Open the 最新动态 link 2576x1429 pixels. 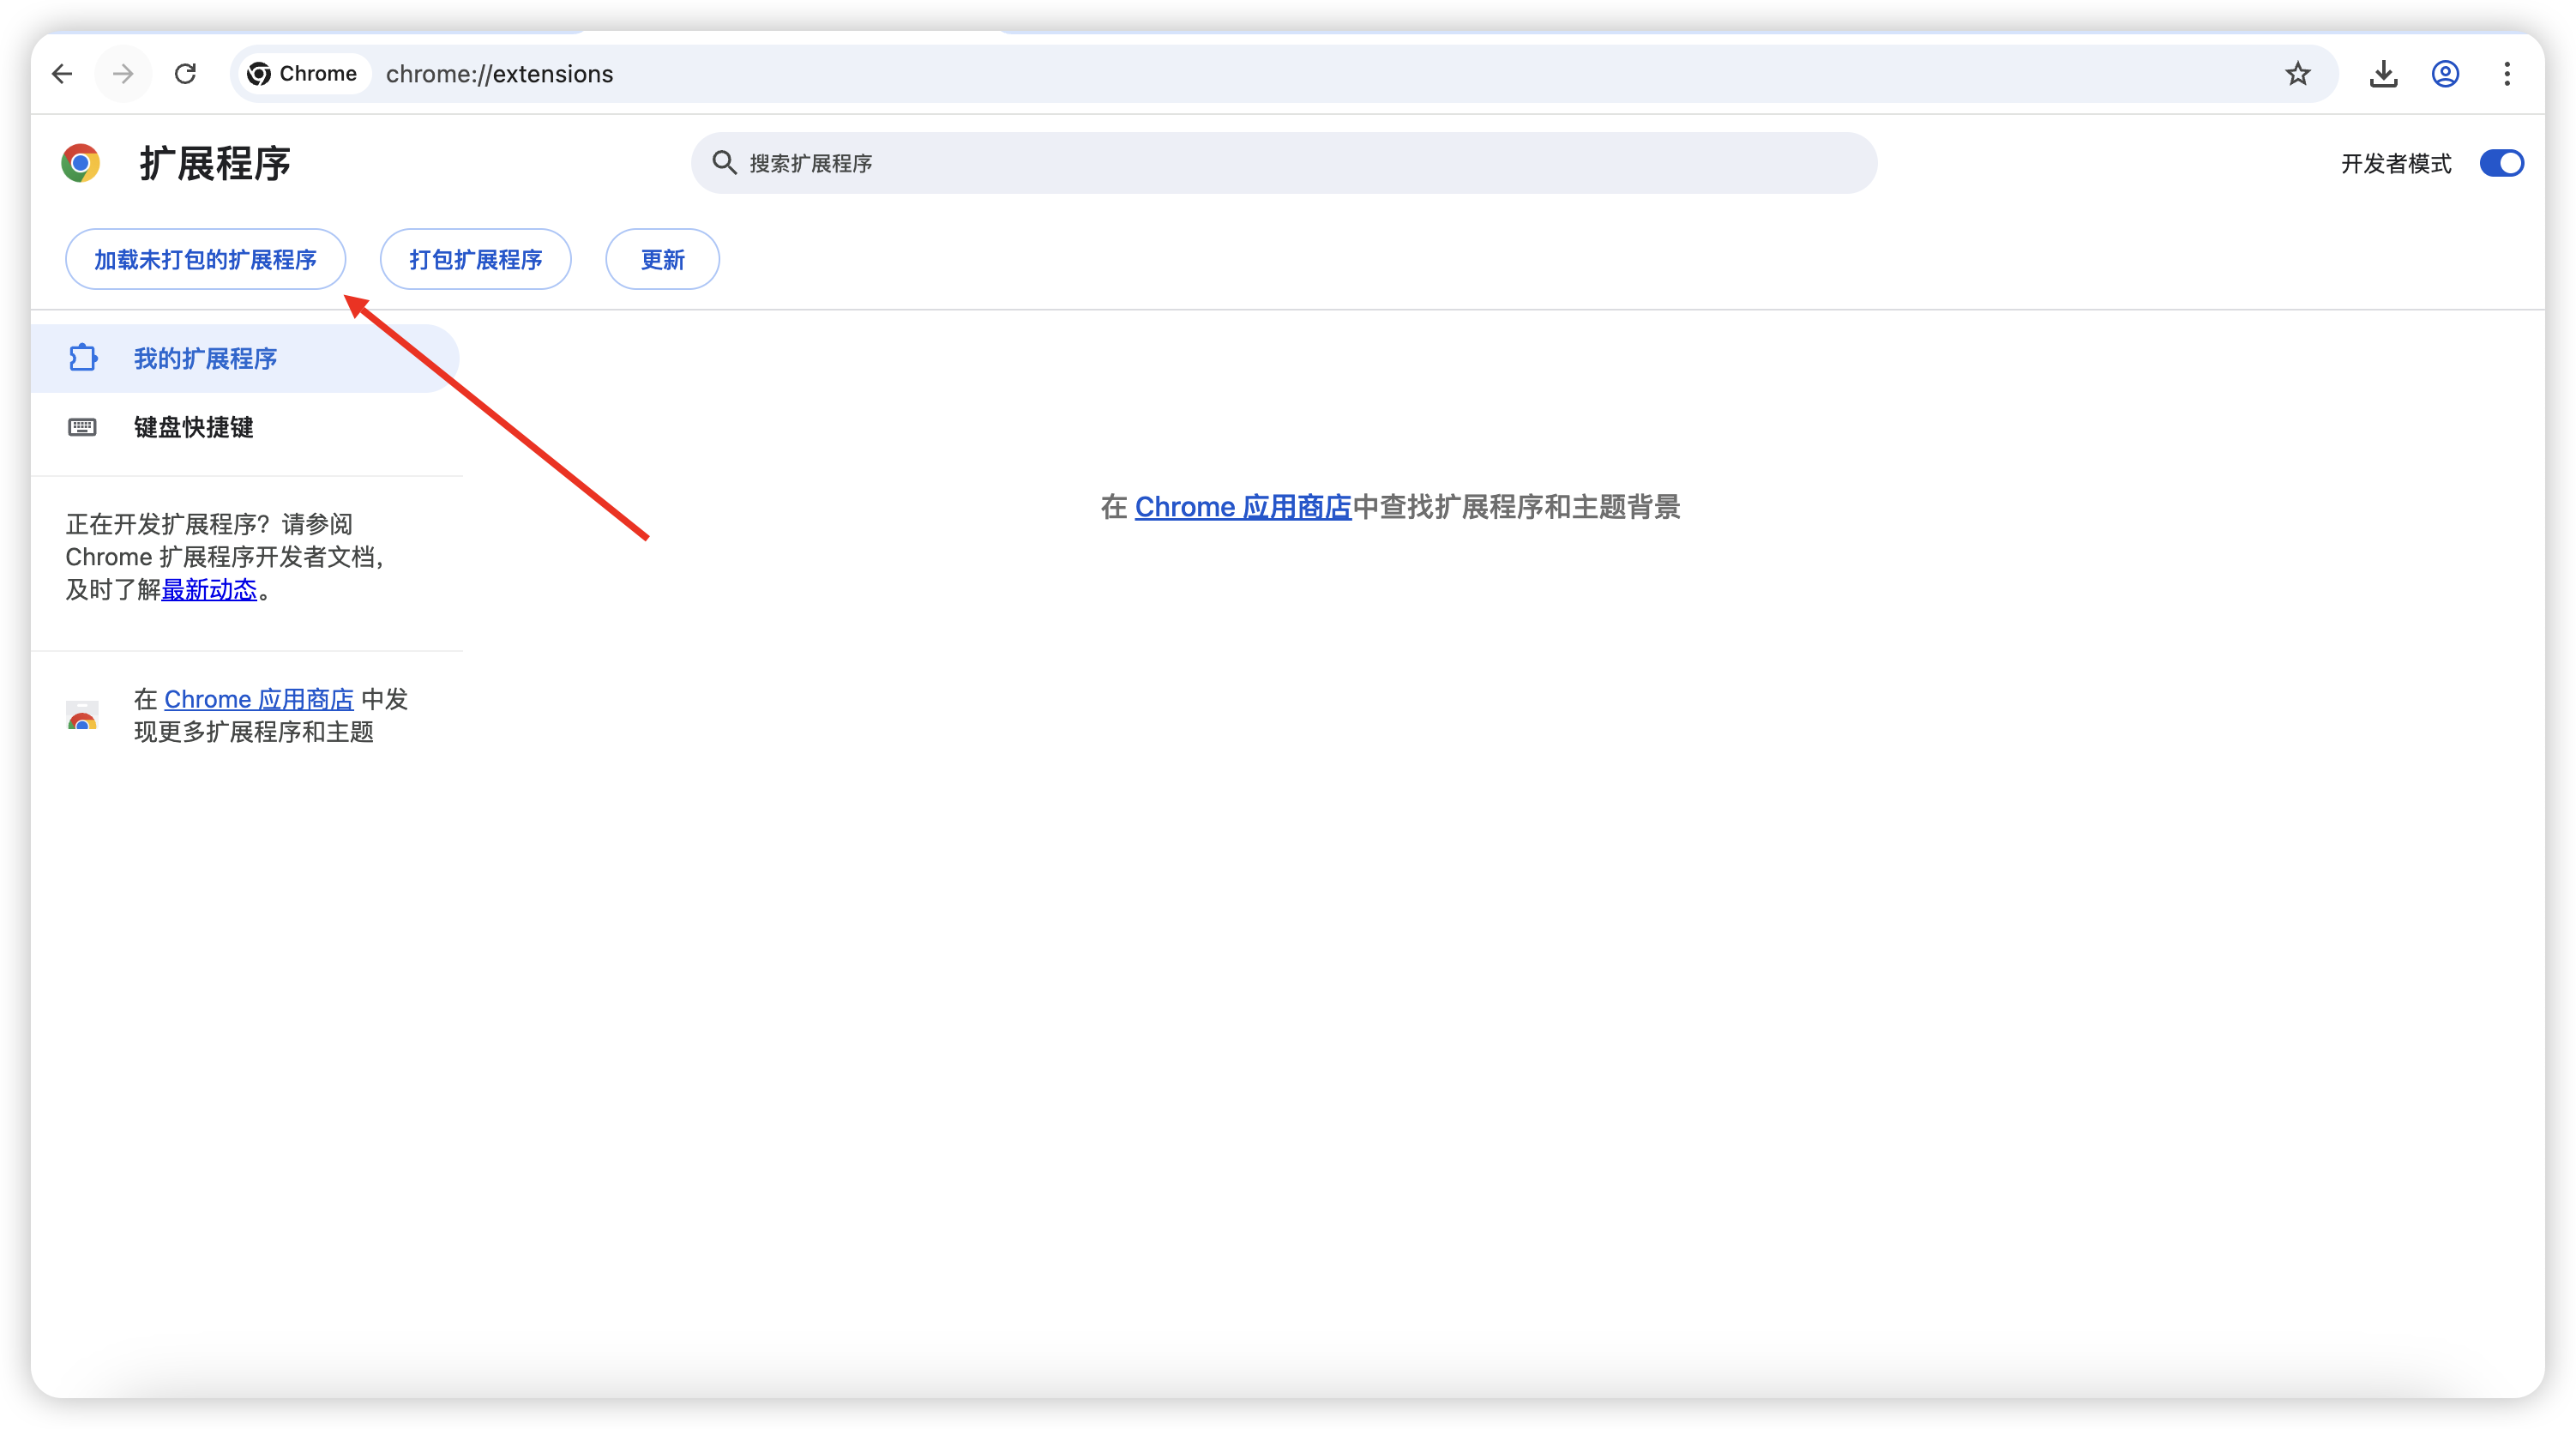coord(209,590)
